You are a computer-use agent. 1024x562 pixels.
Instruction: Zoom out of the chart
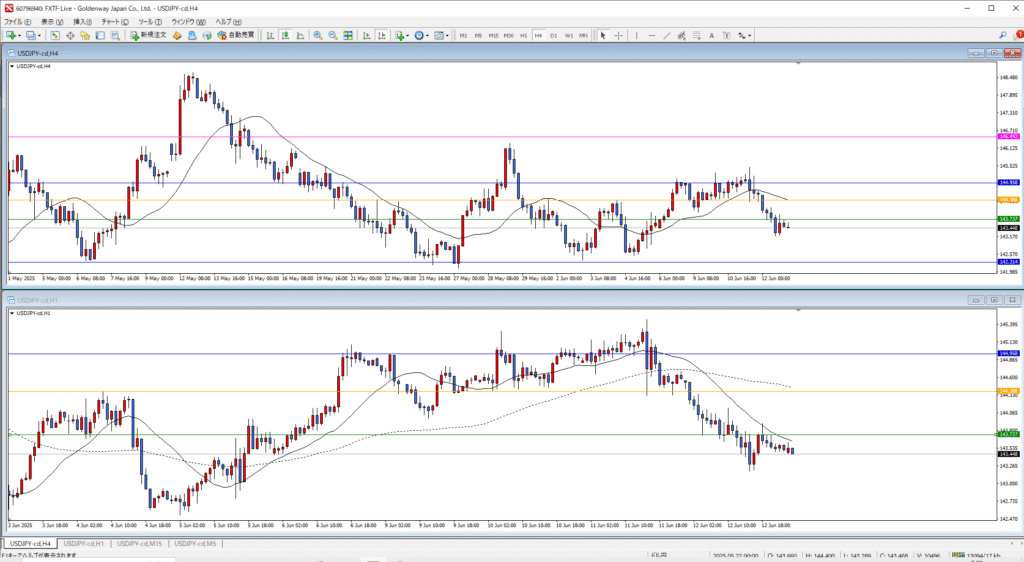333,35
